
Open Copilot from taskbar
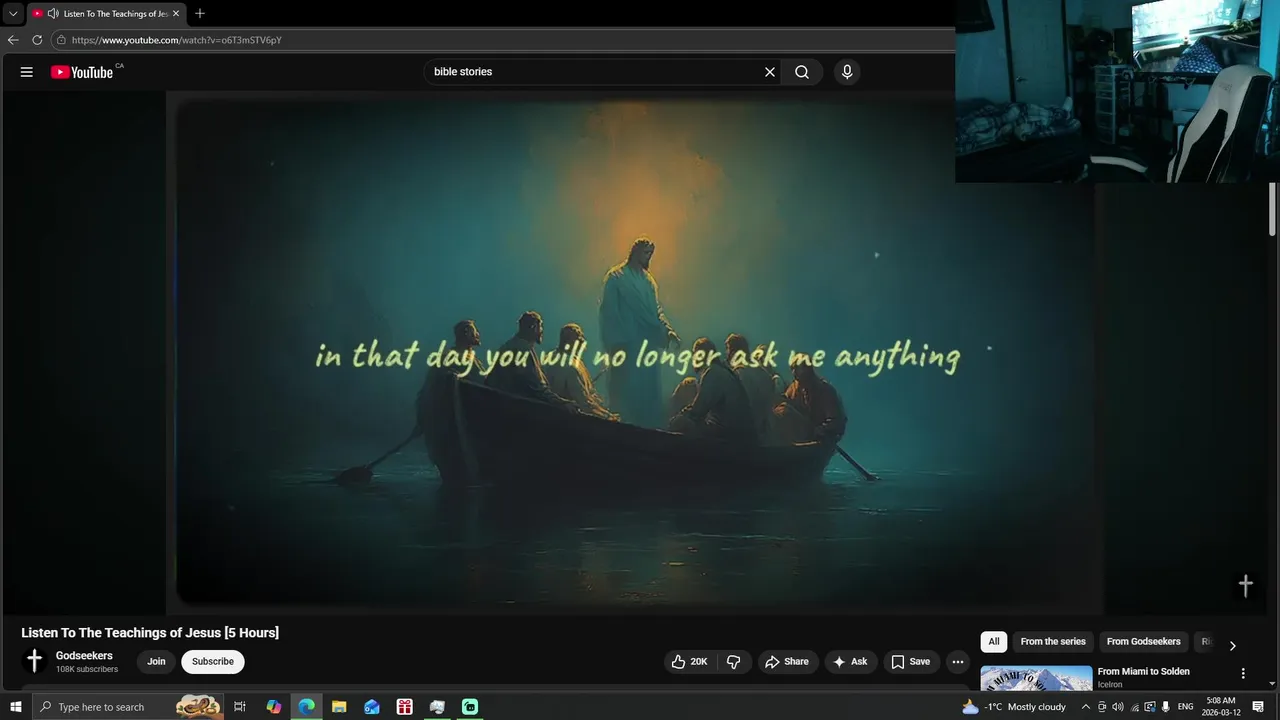pyautogui.click(x=274, y=707)
